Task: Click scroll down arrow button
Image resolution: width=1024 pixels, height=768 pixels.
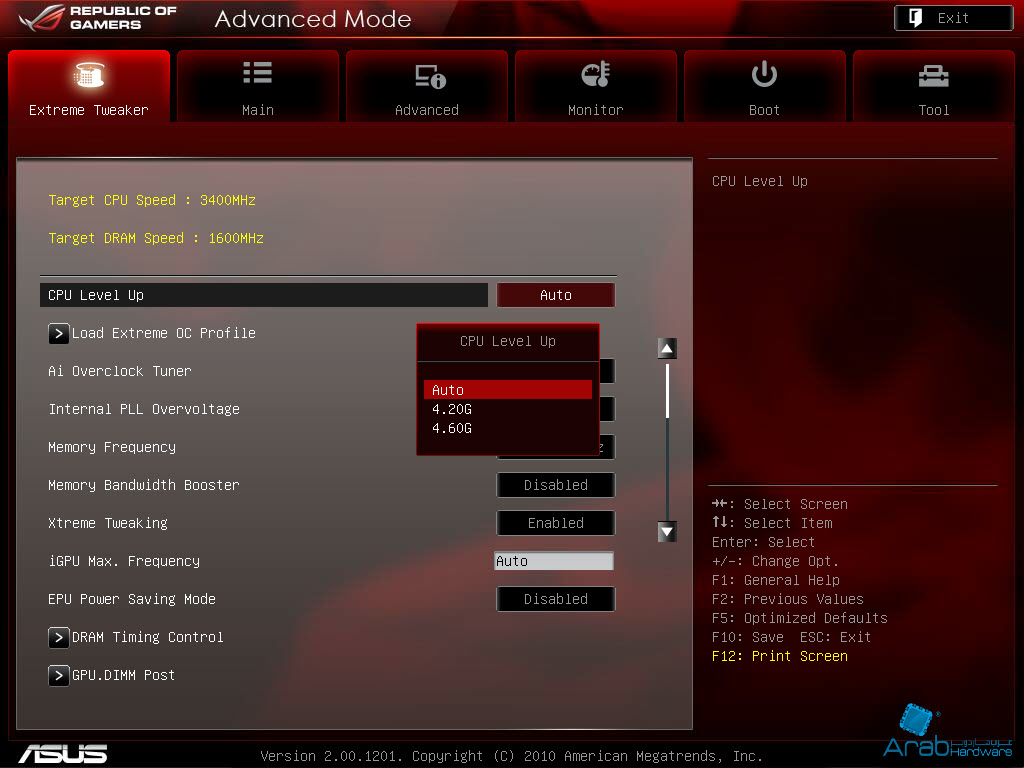Action: [667, 532]
